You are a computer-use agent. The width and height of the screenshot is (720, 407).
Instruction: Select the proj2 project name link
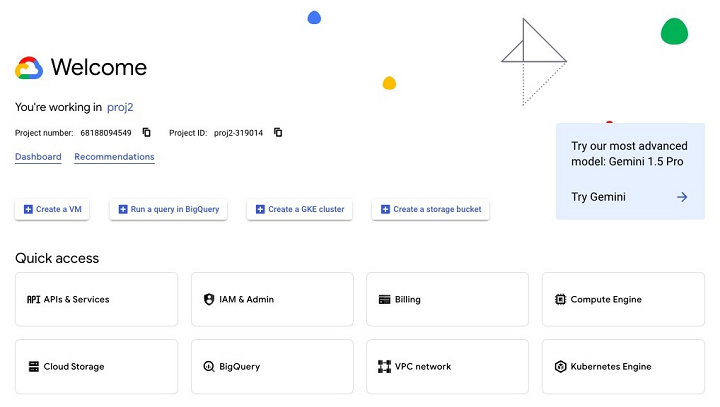[x=120, y=107]
